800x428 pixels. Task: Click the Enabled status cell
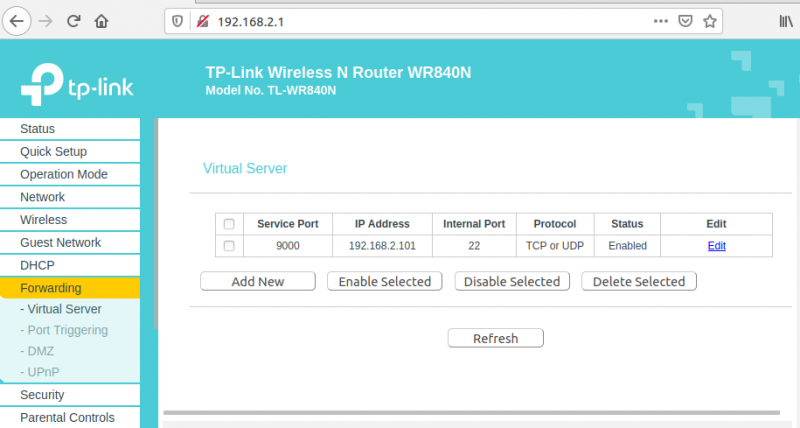tap(628, 246)
